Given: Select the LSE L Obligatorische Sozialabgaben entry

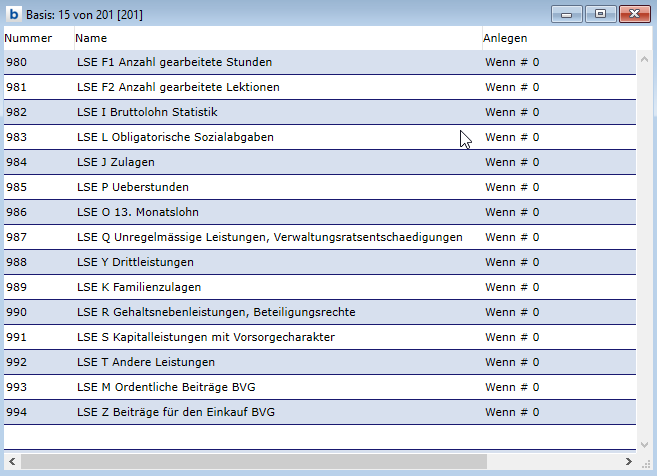Looking at the screenshot, I should point(175,137).
